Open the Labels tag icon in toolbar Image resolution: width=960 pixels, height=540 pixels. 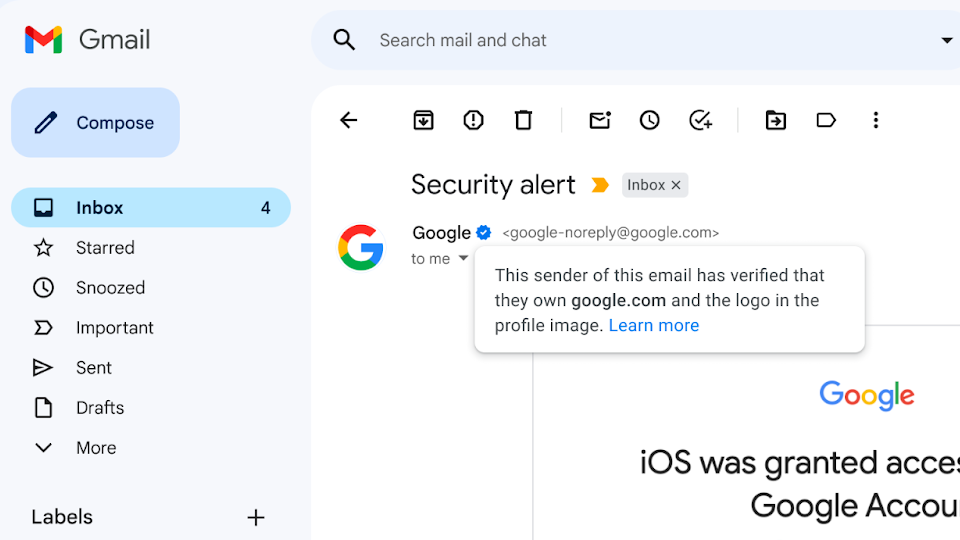[826, 120]
